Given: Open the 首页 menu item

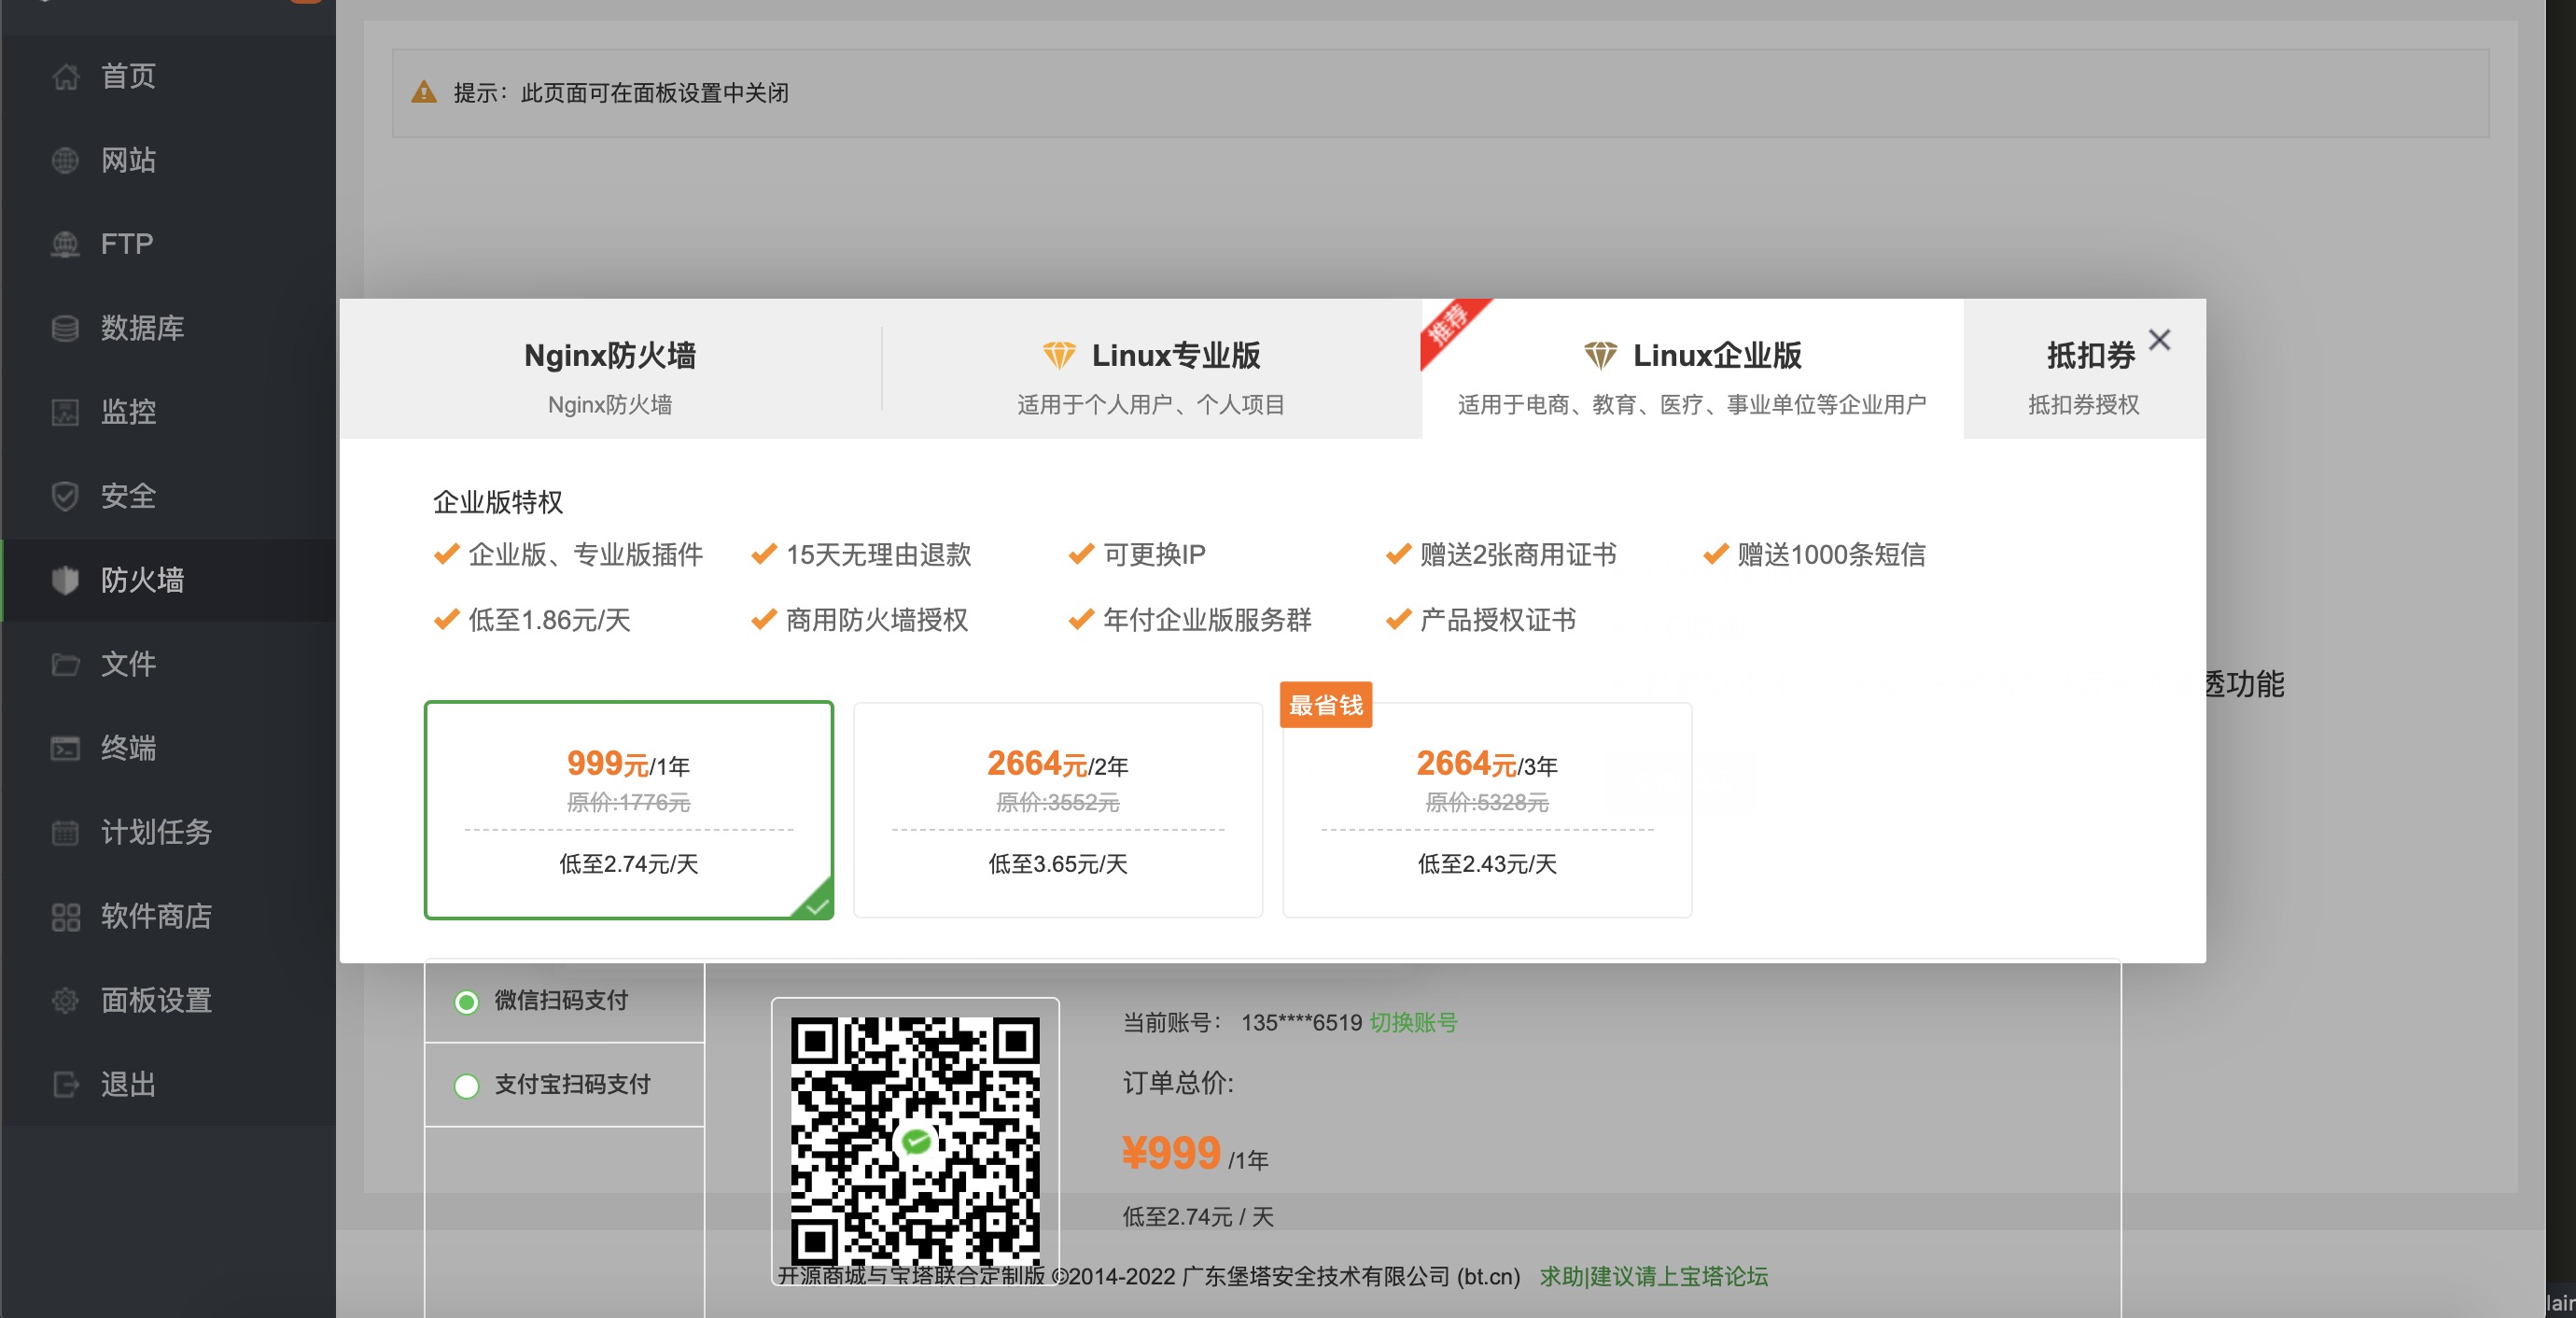Looking at the screenshot, I should (168, 76).
